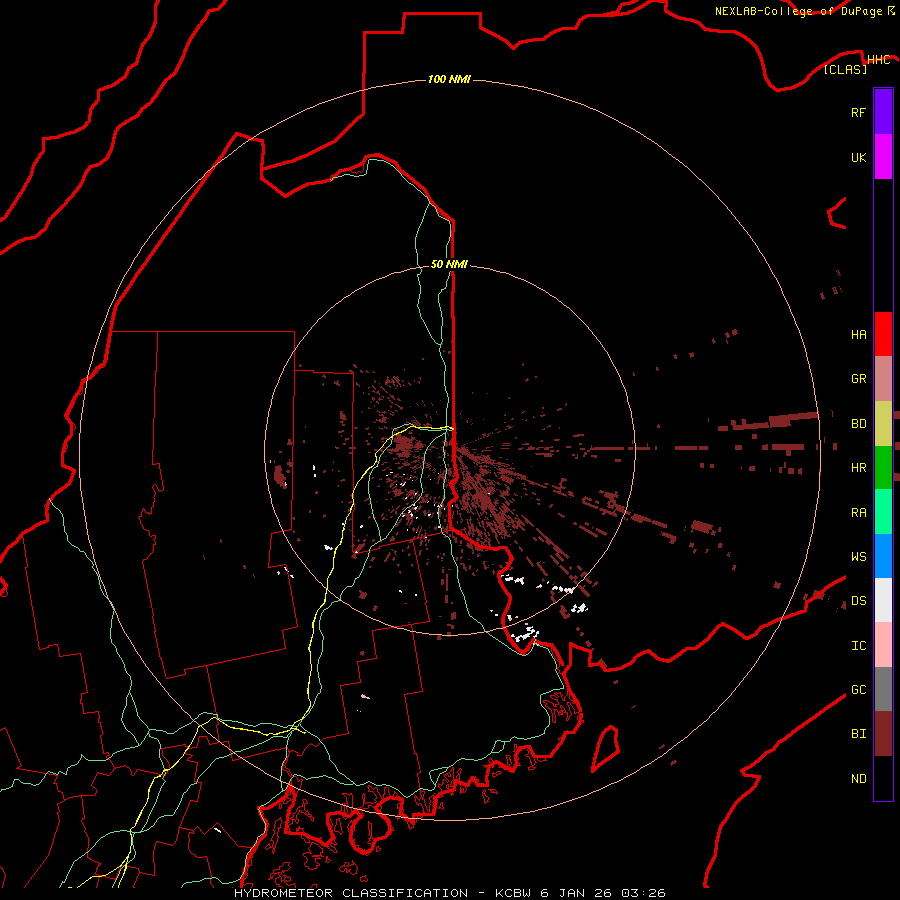Click the RF purple legend swatch
This screenshot has height=900, width=900.
(883, 112)
